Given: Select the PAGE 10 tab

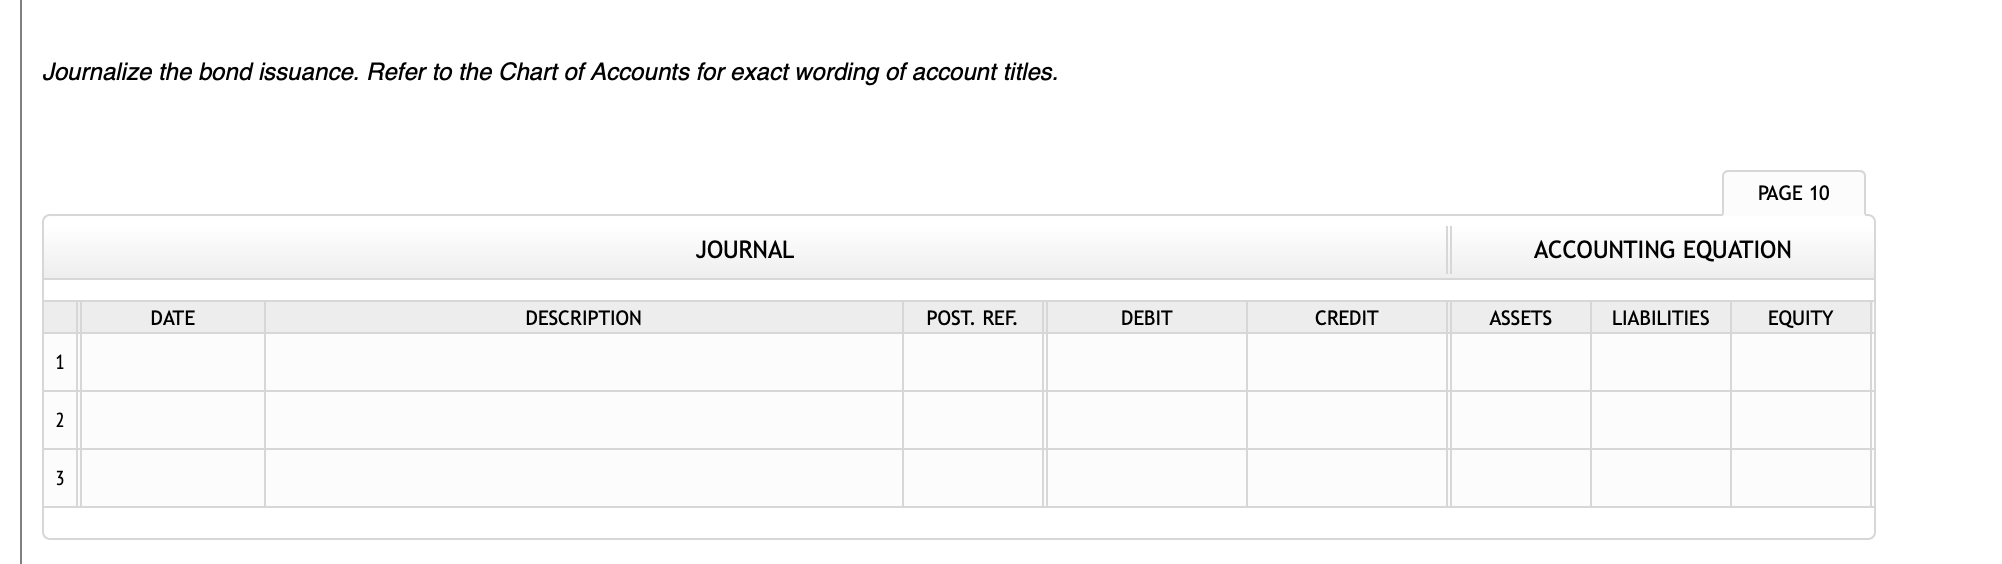Looking at the screenshot, I should (1793, 193).
